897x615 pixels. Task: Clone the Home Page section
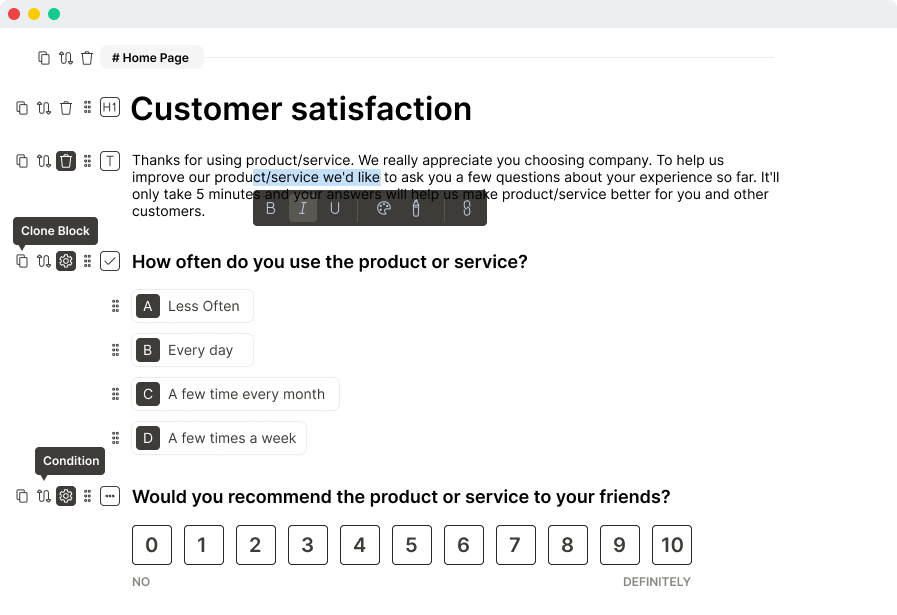coord(43,58)
